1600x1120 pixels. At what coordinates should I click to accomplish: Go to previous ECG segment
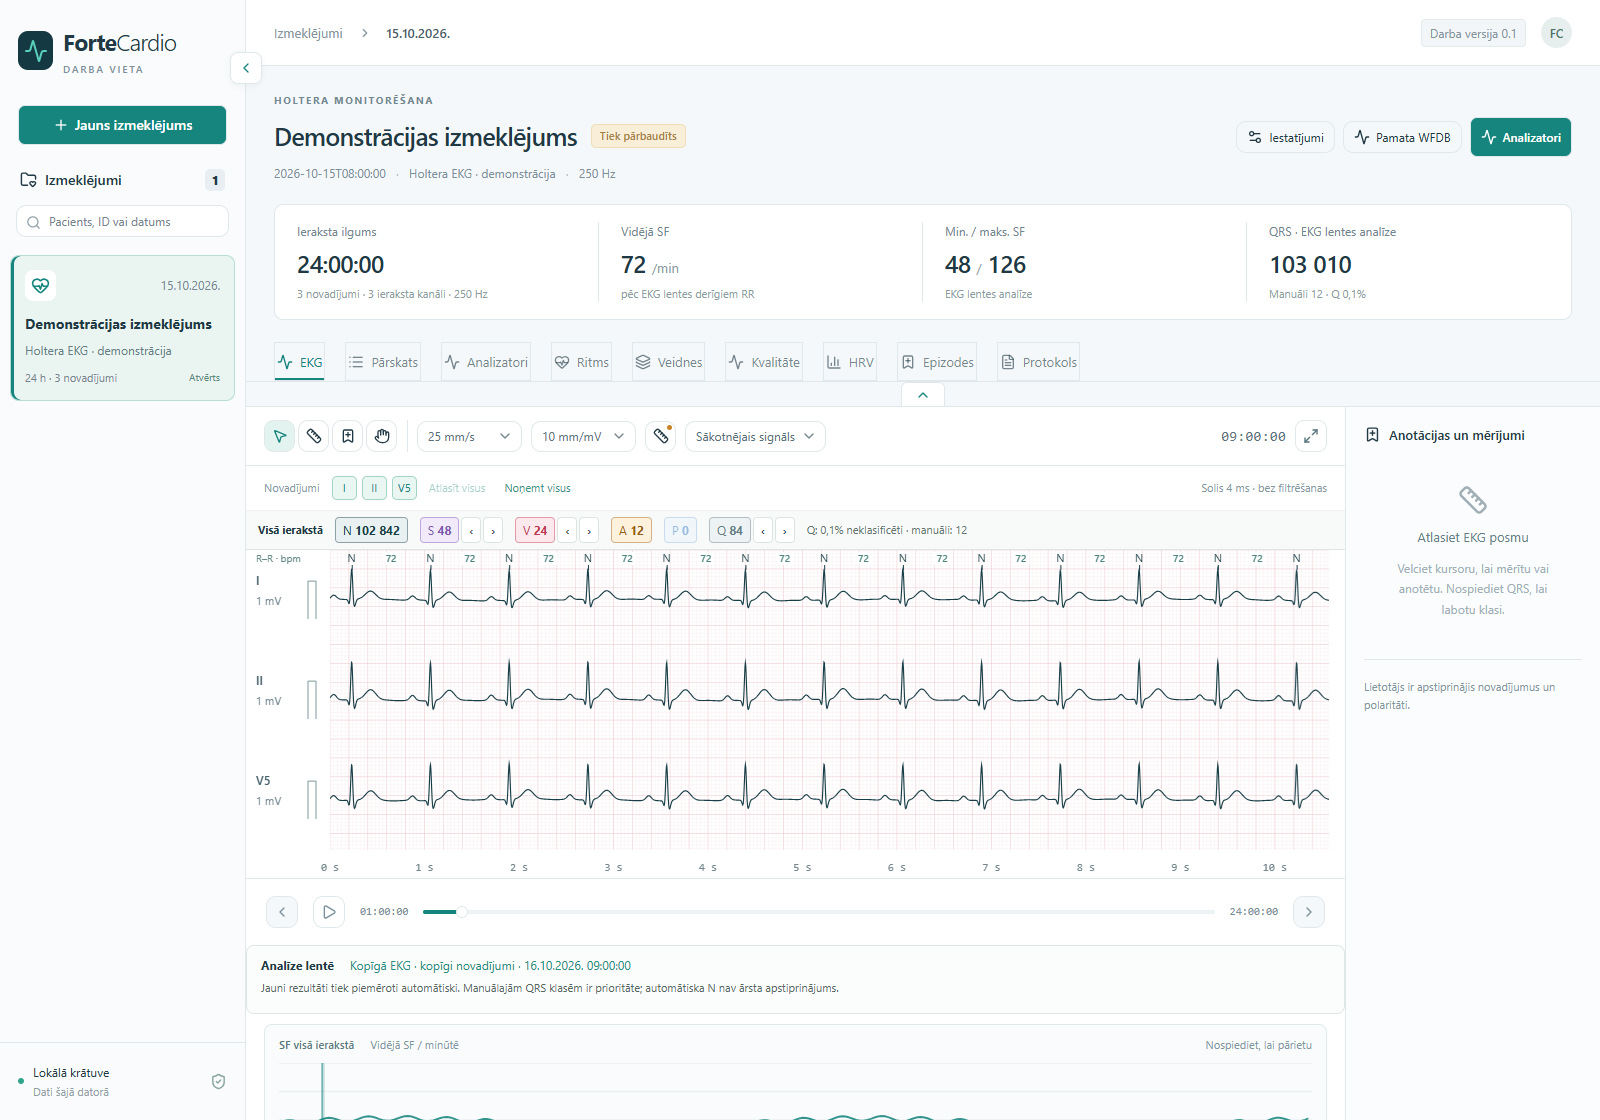pyautogui.click(x=282, y=912)
